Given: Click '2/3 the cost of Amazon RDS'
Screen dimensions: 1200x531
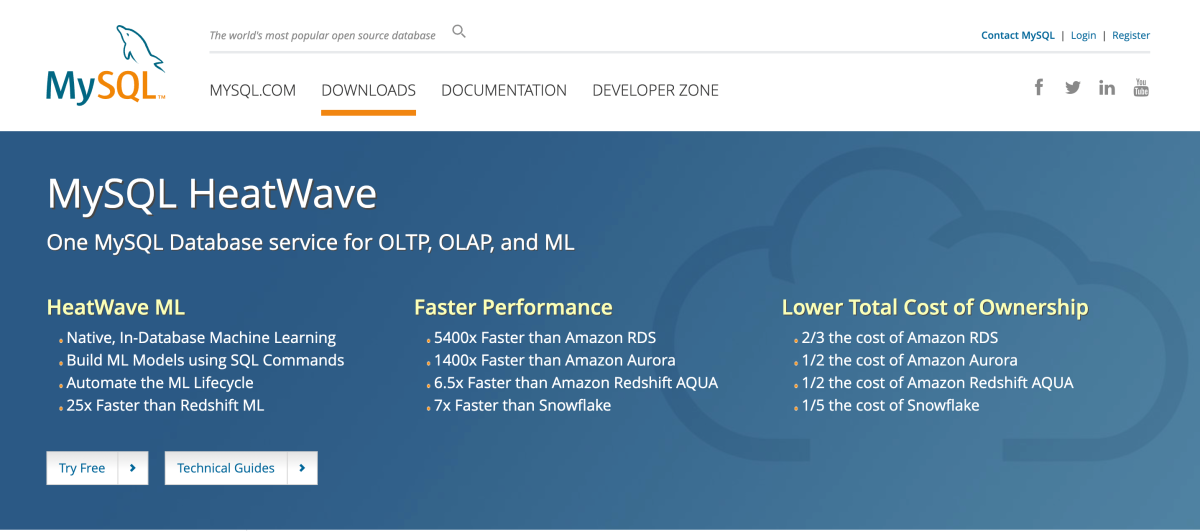Looking at the screenshot, I should (x=900, y=338).
